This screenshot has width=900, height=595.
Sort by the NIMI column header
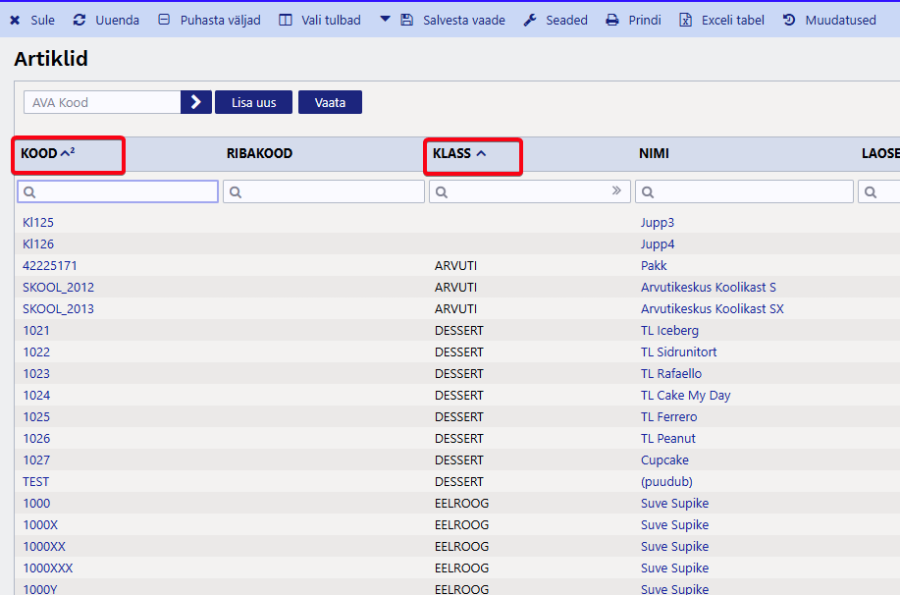654,154
